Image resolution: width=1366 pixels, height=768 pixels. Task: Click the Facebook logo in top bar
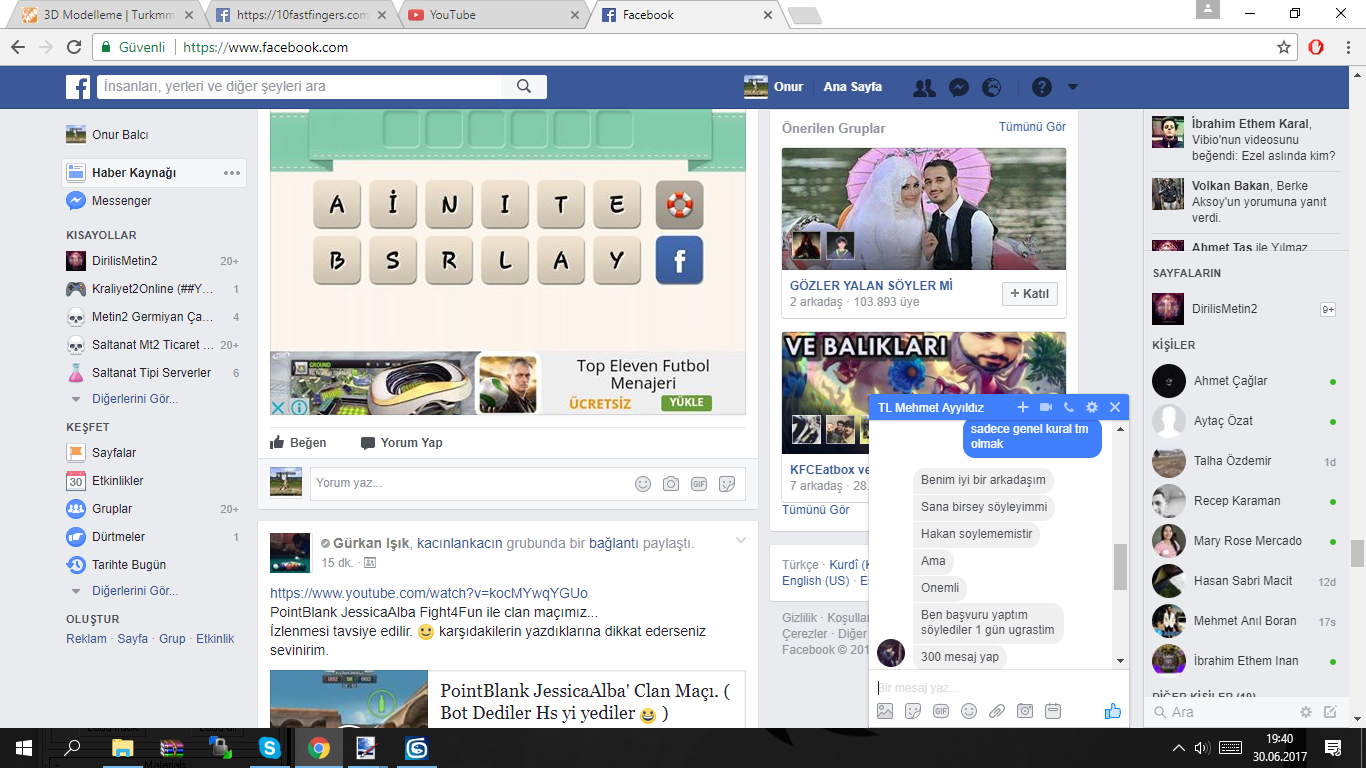pos(78,87)
